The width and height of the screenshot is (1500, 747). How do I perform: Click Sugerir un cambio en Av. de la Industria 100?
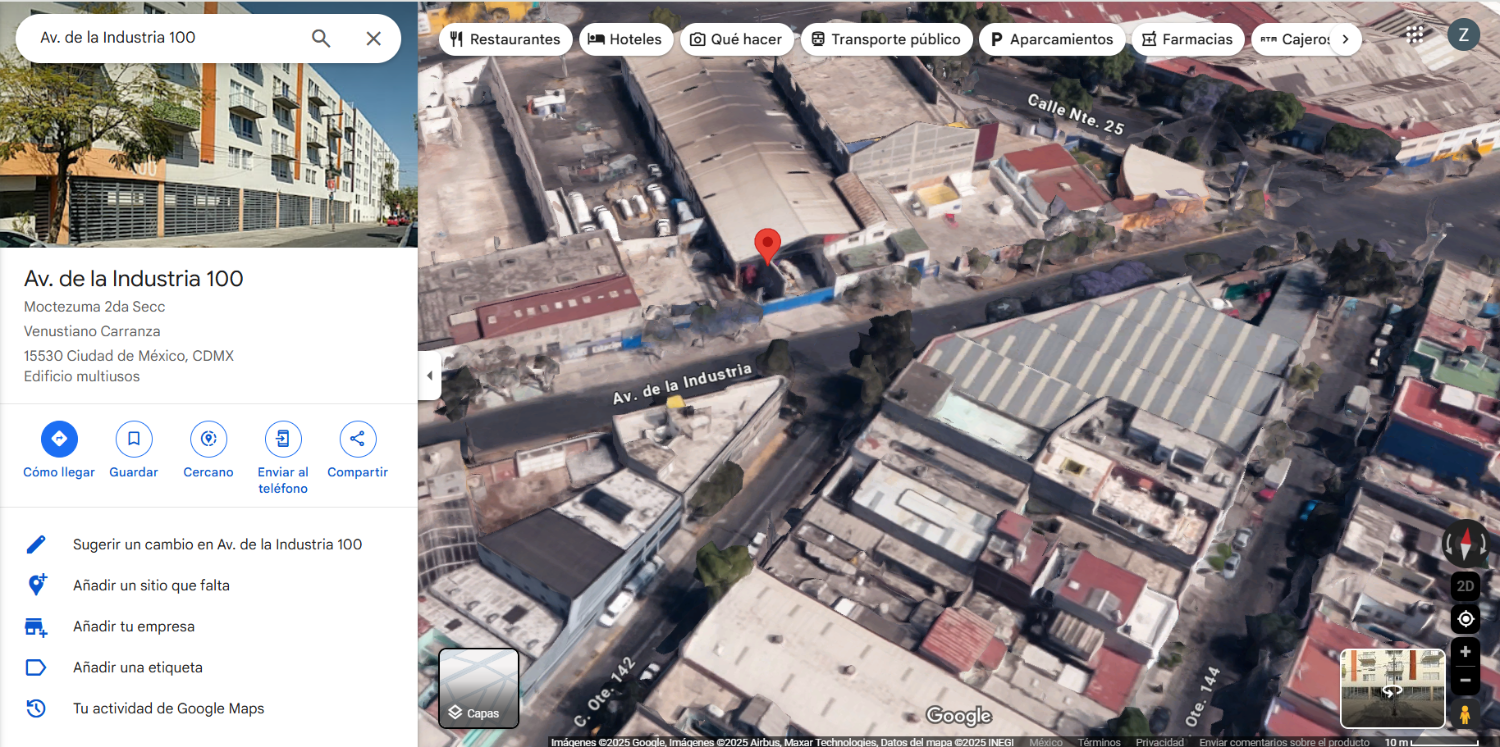[x=218, y=545]
